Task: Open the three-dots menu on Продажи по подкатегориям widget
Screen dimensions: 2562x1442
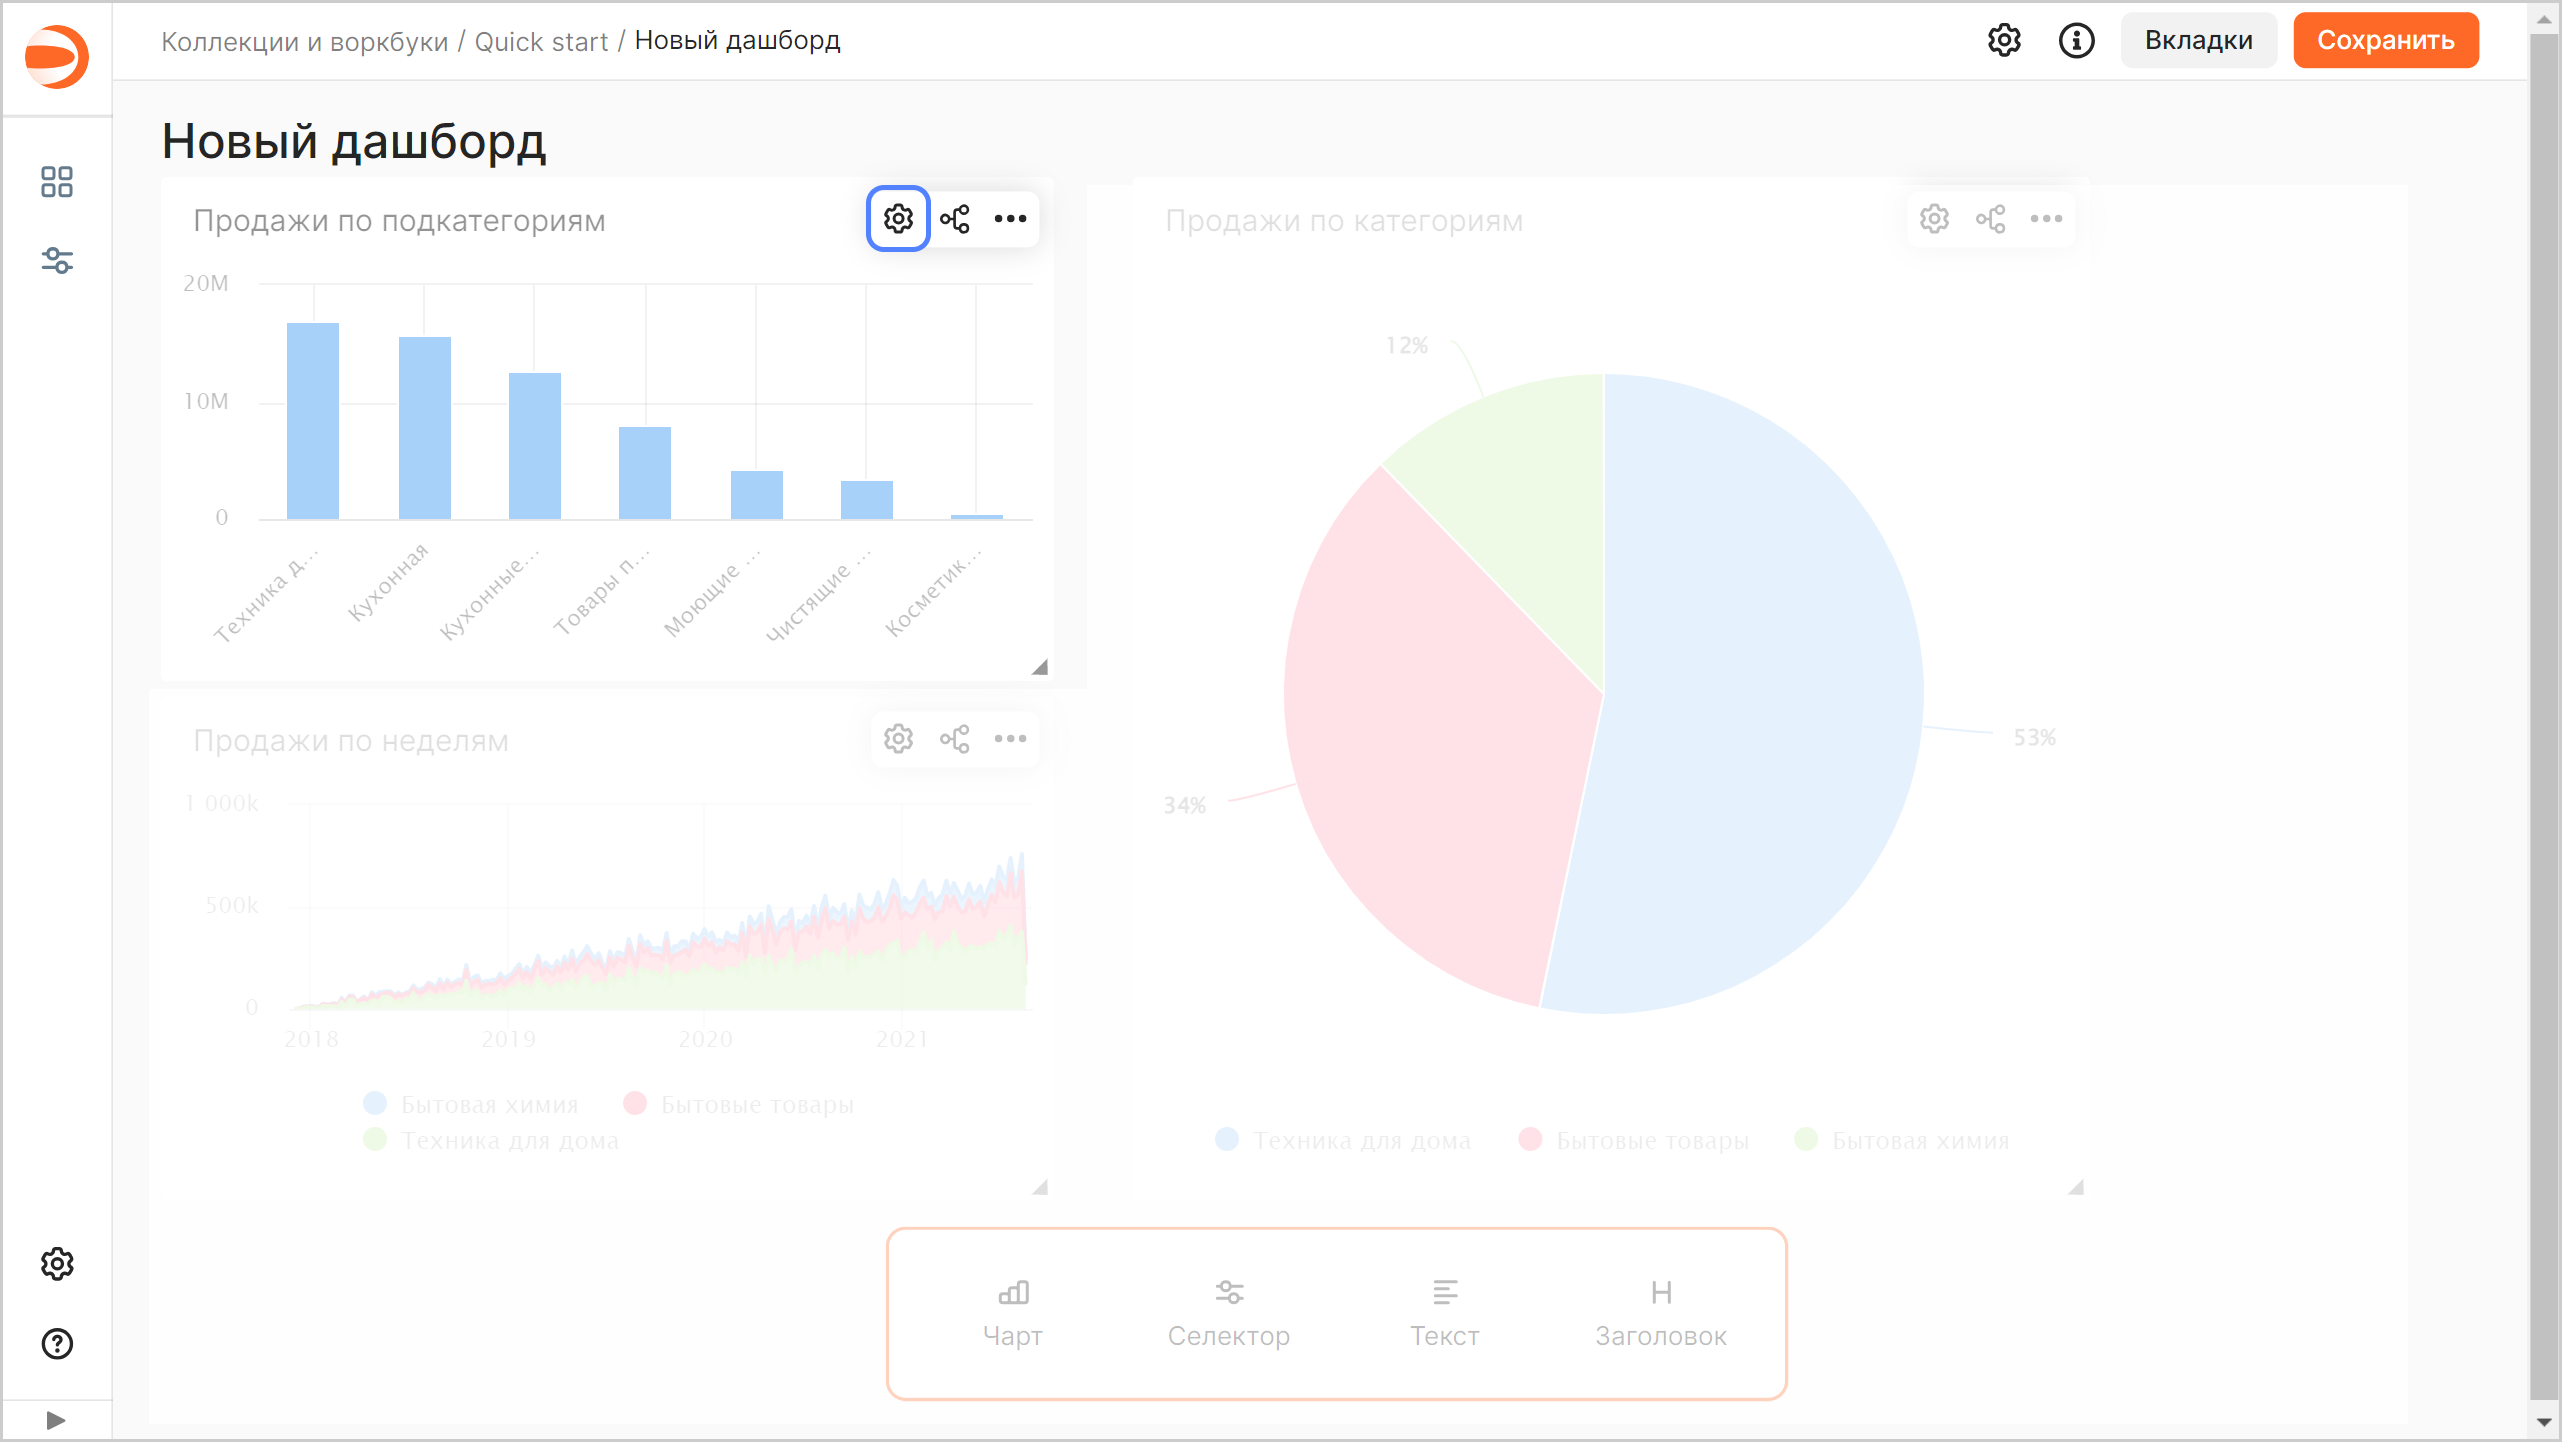Action: point(1010,218)
